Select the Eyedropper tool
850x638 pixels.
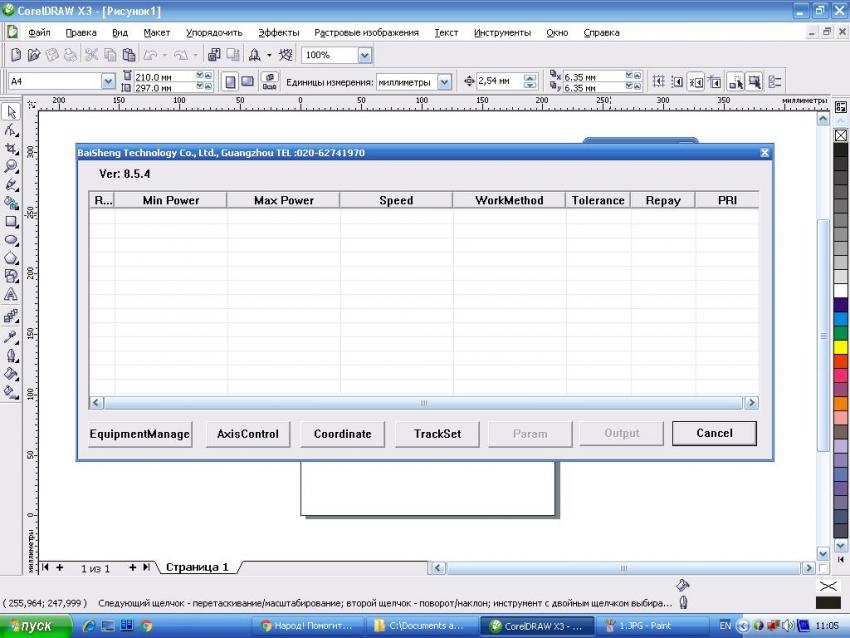coord(11,336)
